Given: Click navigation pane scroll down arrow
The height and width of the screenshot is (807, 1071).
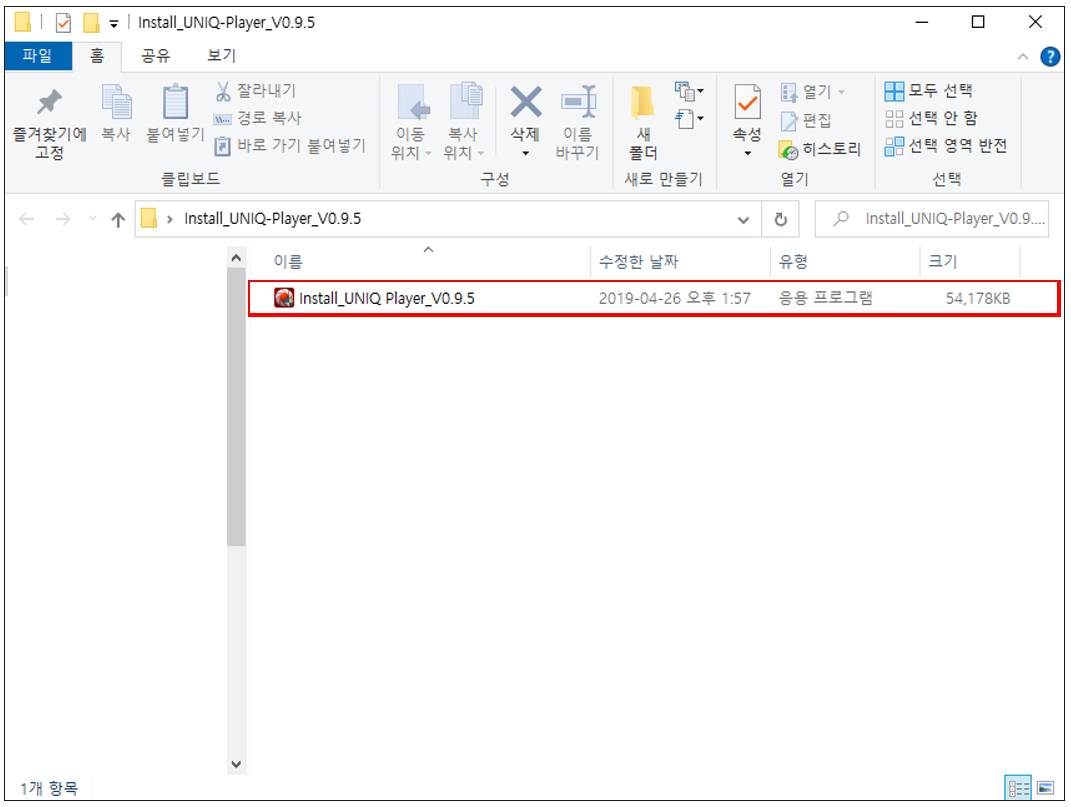Looking at the screenshot, I should point(236,765).
